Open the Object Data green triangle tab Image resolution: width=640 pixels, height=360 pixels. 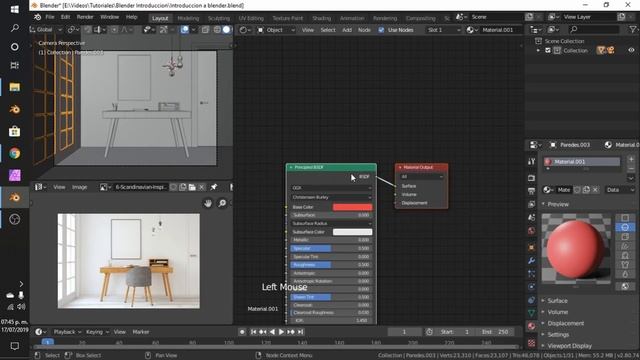tap(531, 313)
